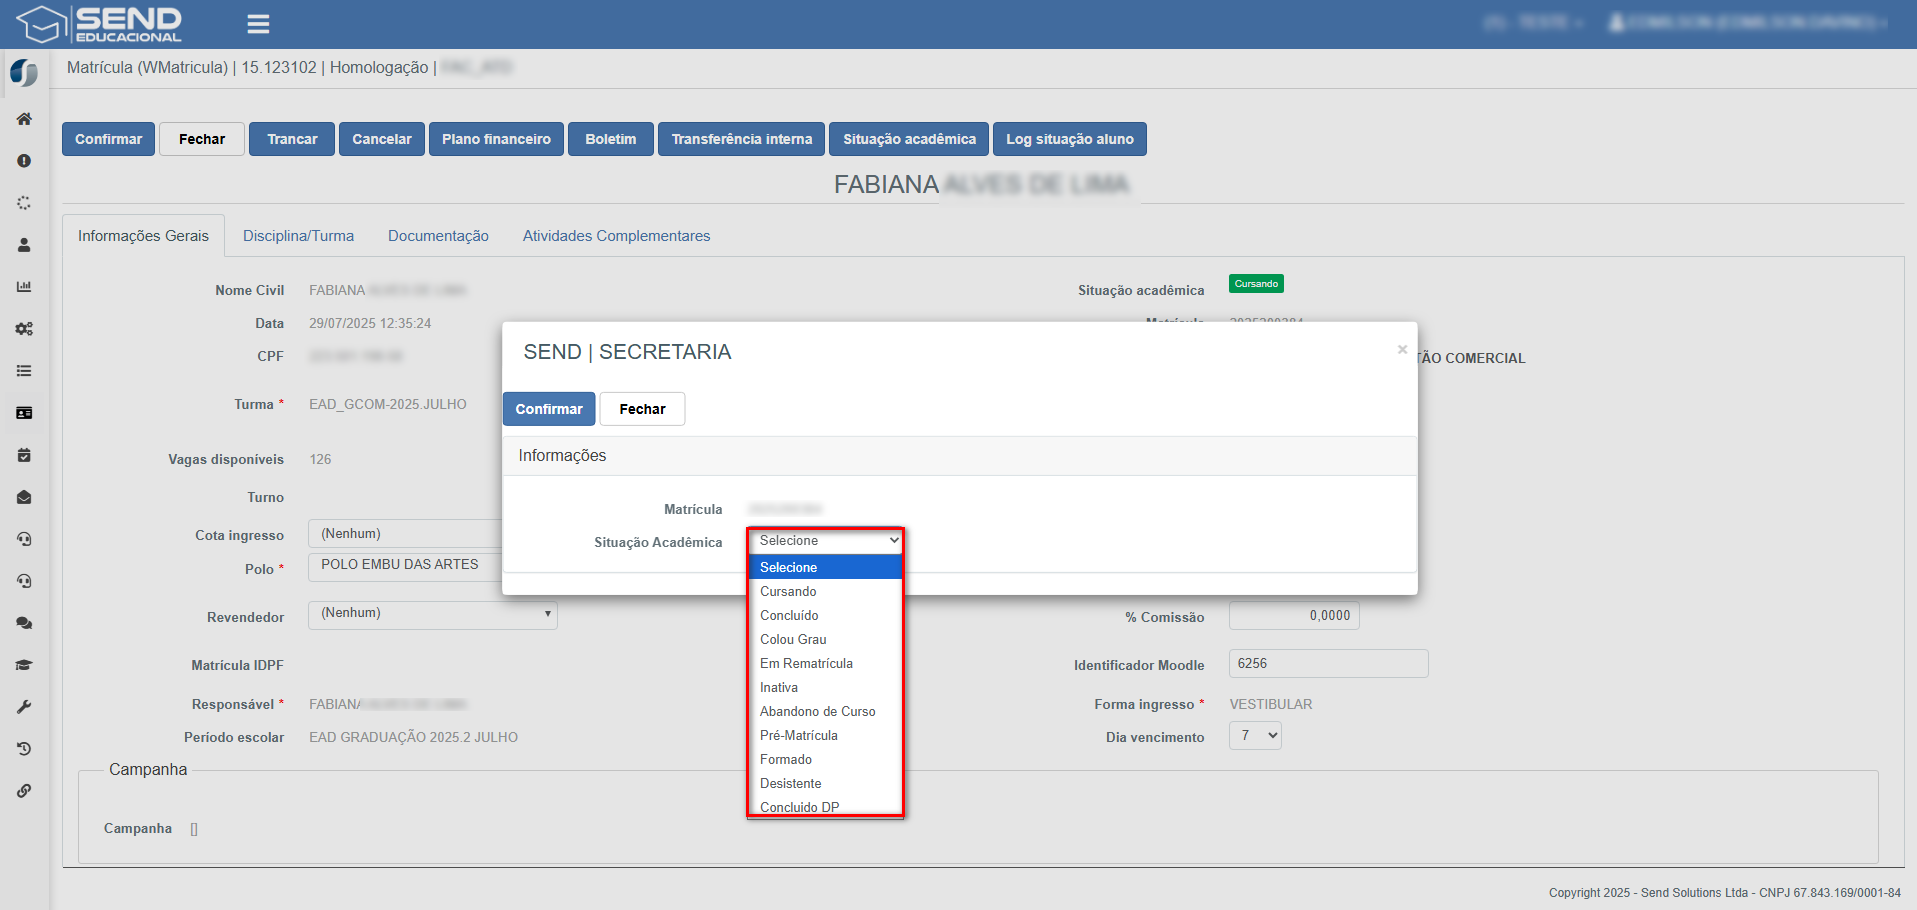Open the graduation cap sidebar icon
The image size is (1917, 910).
click(24, 665)
